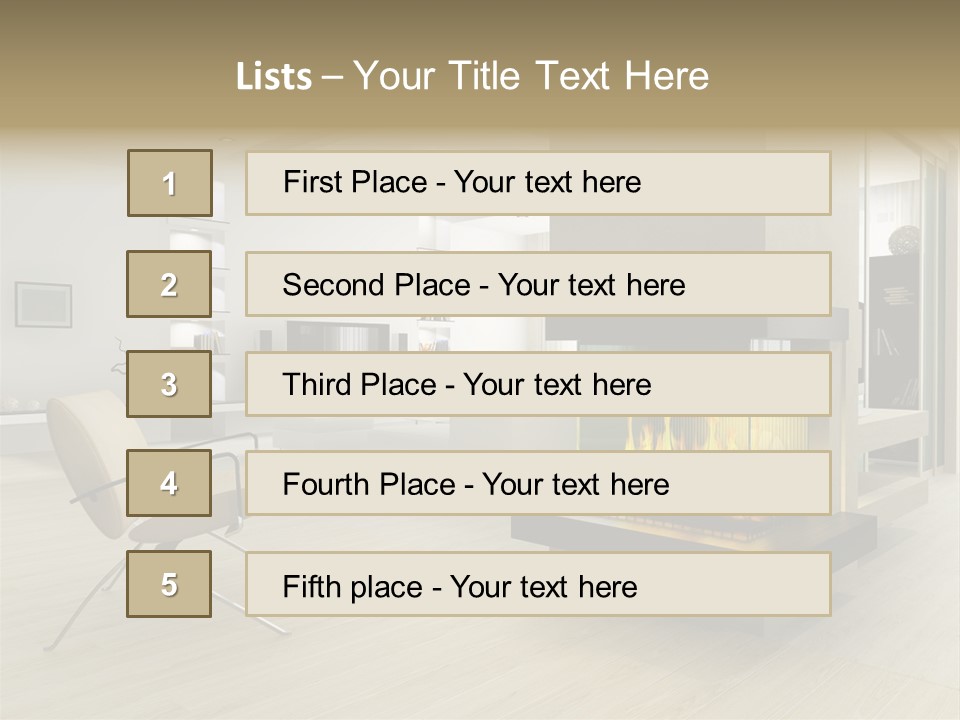Select the Your Title Text Here heading
The height and width of the screenshot is (720, 960).
pyautogui.click(x=531, y=76)
